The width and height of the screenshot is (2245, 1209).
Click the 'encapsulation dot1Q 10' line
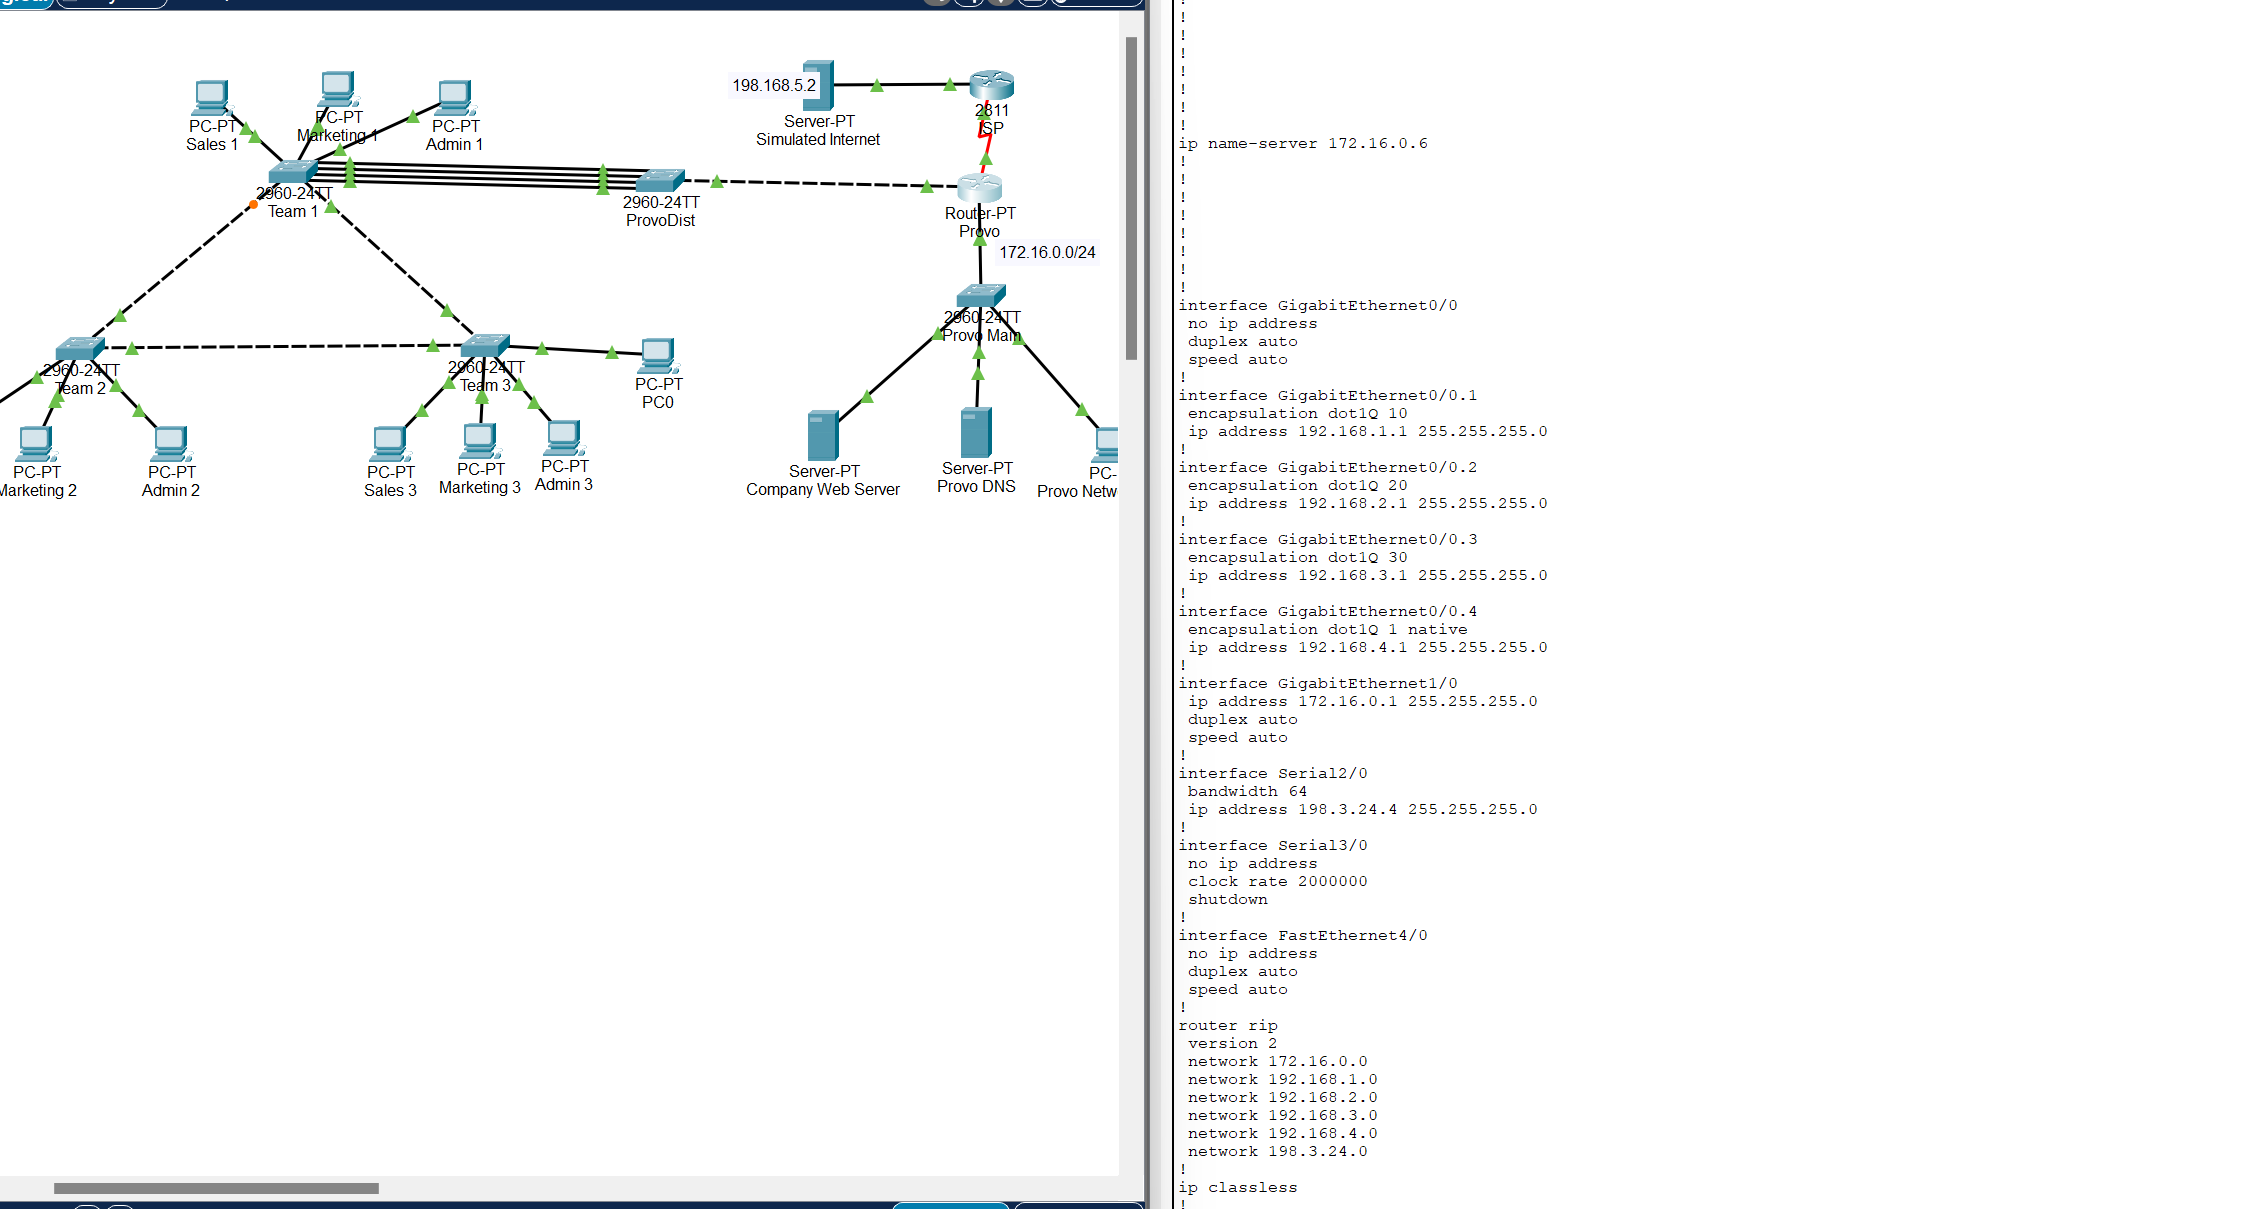coord(1298,413)
